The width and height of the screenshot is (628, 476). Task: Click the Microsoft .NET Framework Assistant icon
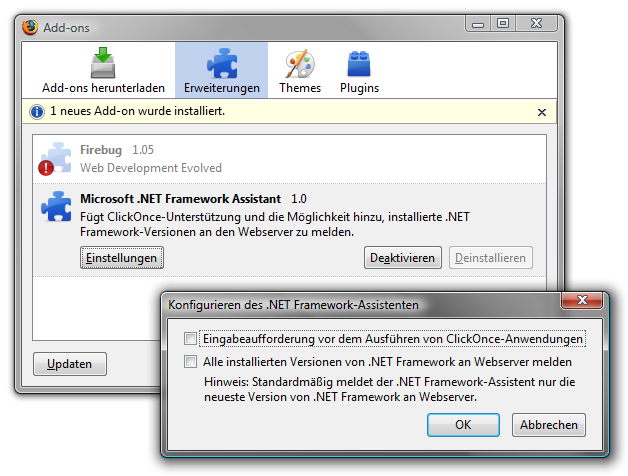coord(55,207)
